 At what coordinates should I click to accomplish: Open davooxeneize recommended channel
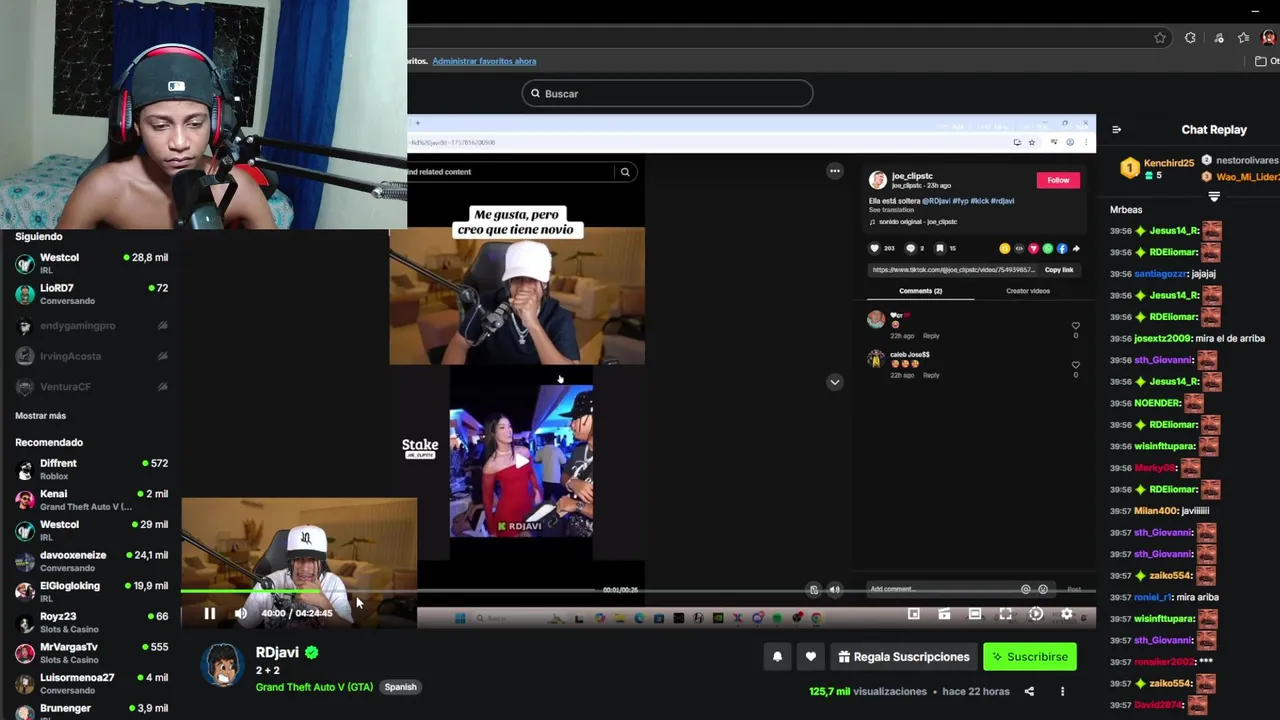(92, 561)
